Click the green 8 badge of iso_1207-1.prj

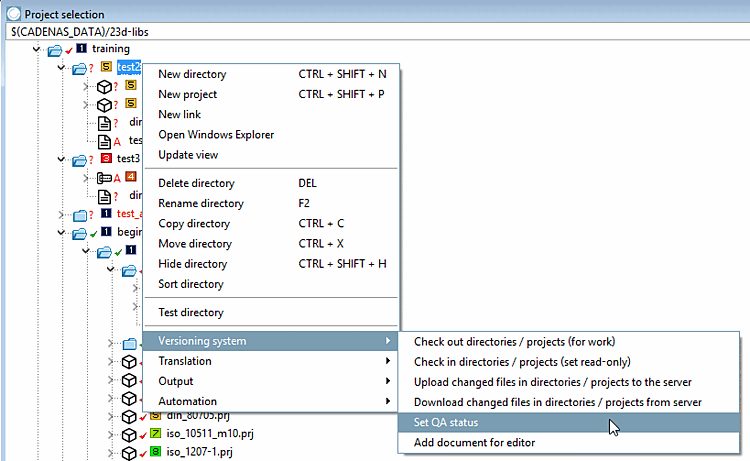[x=155, y=451]
